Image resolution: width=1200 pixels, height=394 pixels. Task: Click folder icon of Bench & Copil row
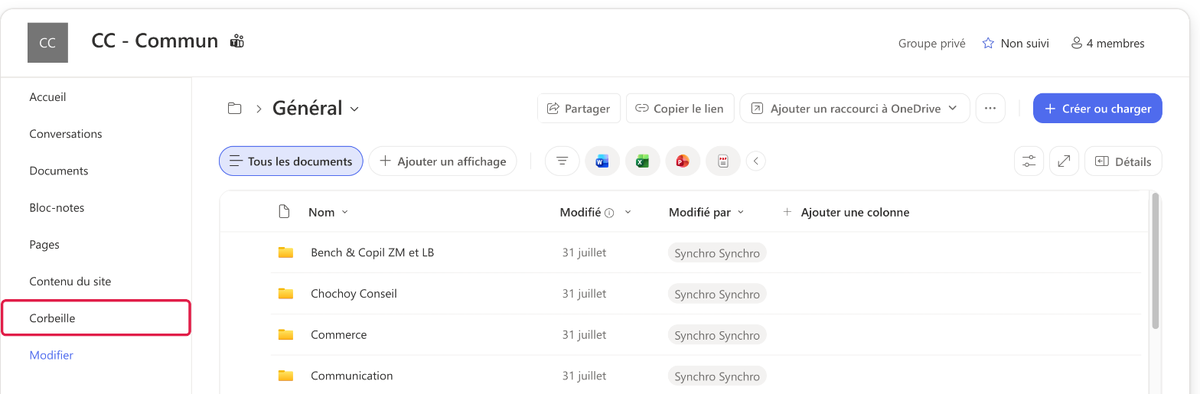[286, 253]
